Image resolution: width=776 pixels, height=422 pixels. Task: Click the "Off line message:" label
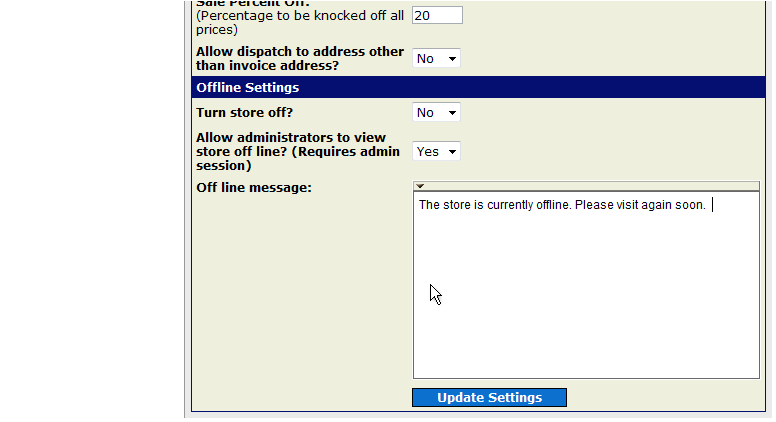[254, 188]
